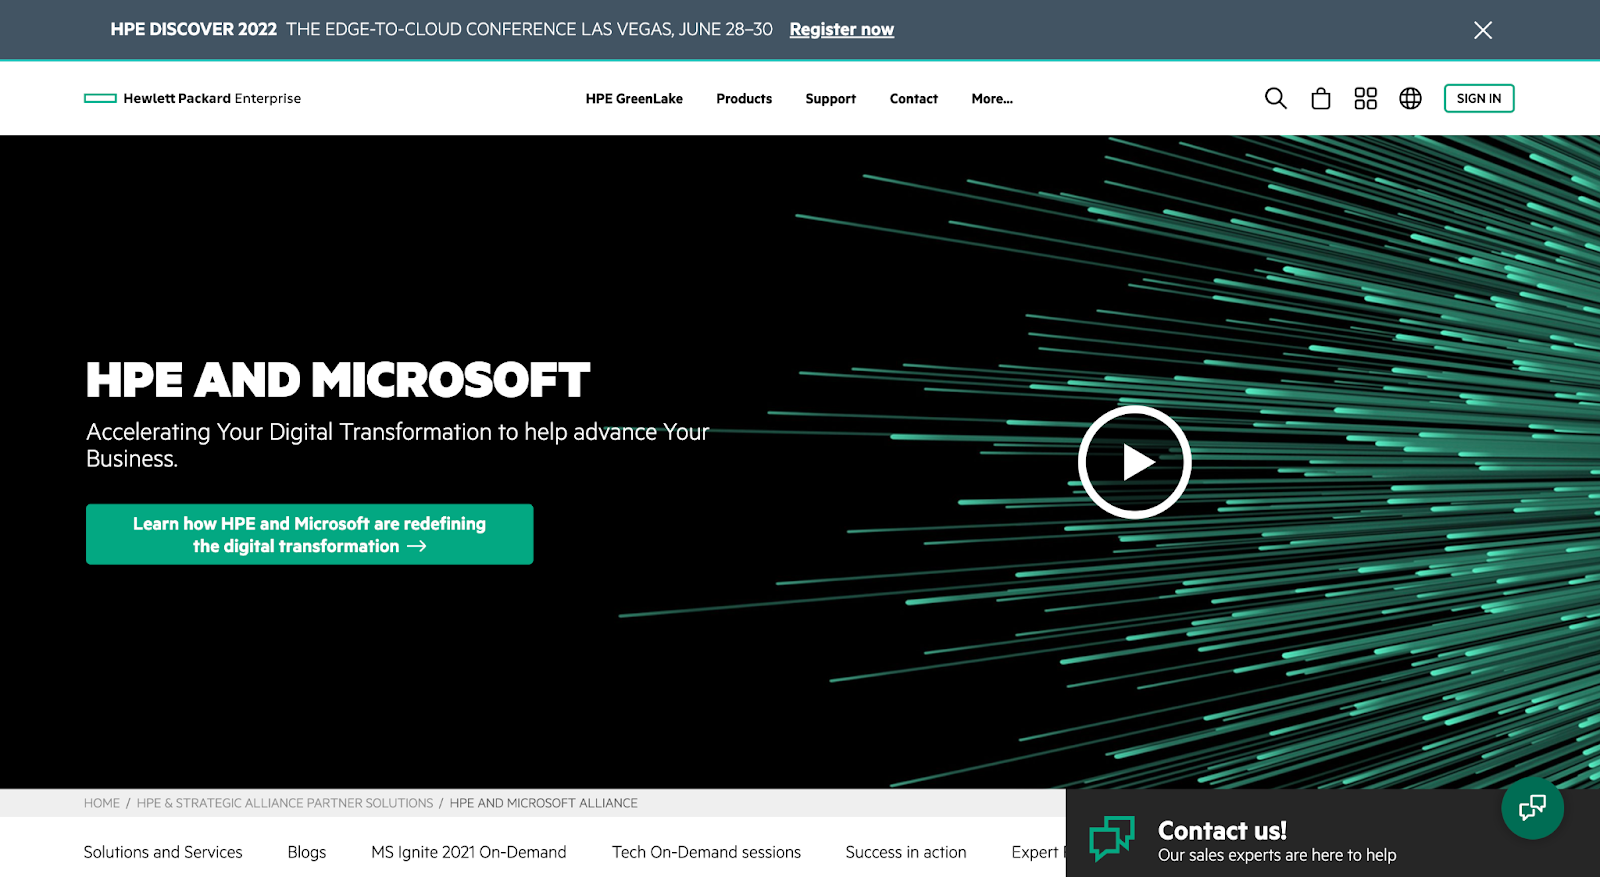Click the Hewlett Packard Enterprise logo

(x=192, y=98)
